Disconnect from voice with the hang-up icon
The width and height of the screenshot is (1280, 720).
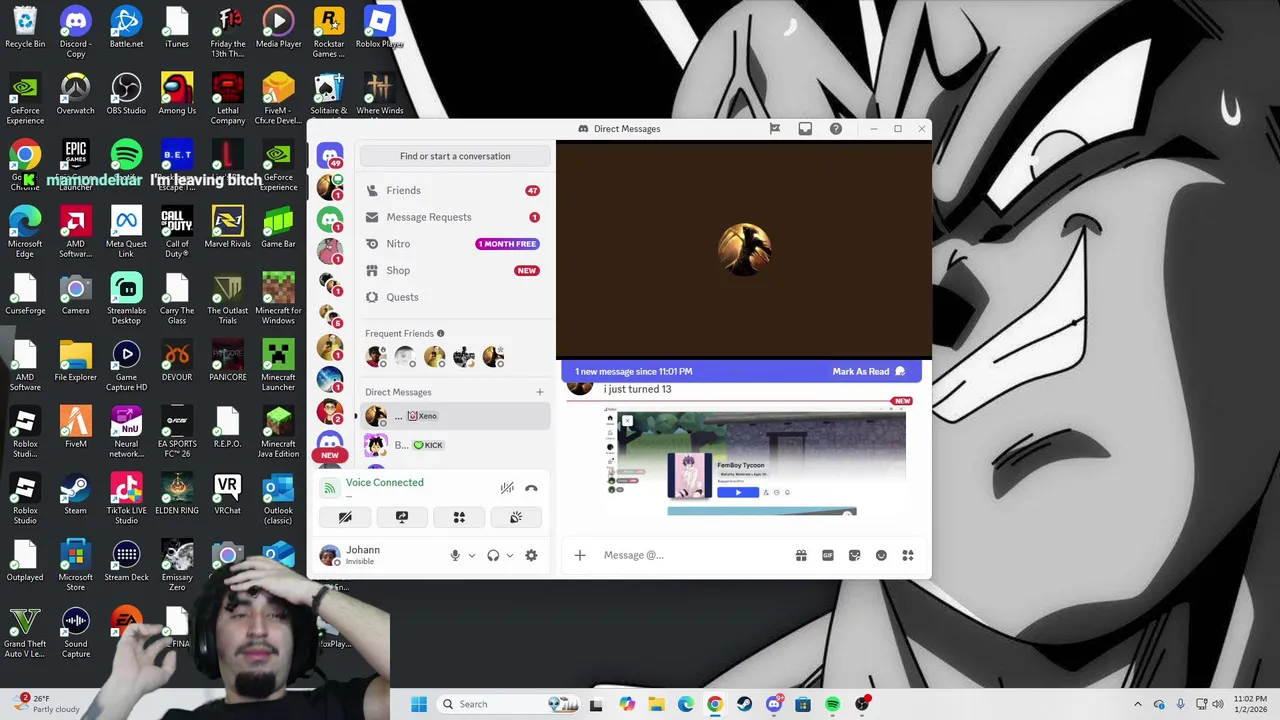click(x=531, y=488)
